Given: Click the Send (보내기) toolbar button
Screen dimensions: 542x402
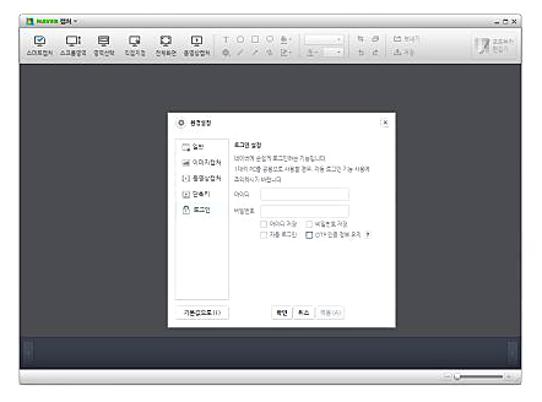Looking at the screenshot, I should (x=406, y=39).
